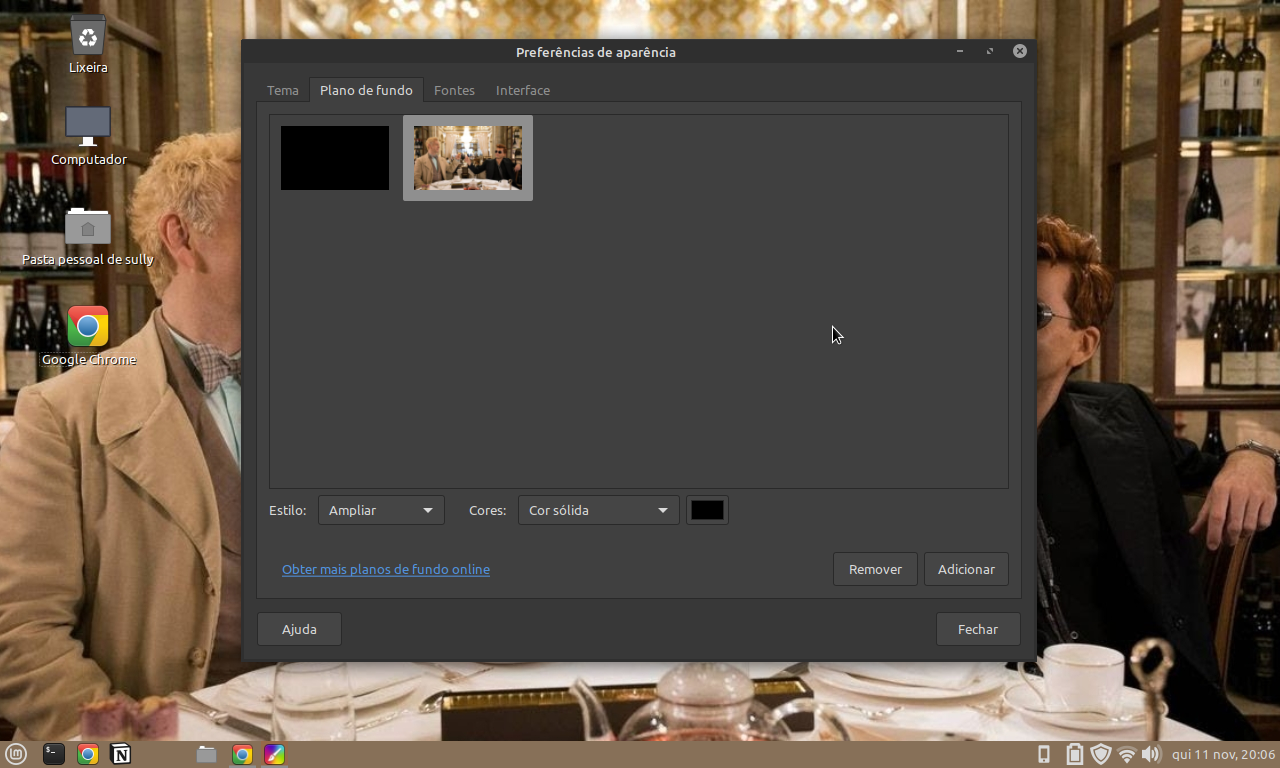This screenshot has height=768, width=1280.
Task: Click the Remover button
Action: 875,569
